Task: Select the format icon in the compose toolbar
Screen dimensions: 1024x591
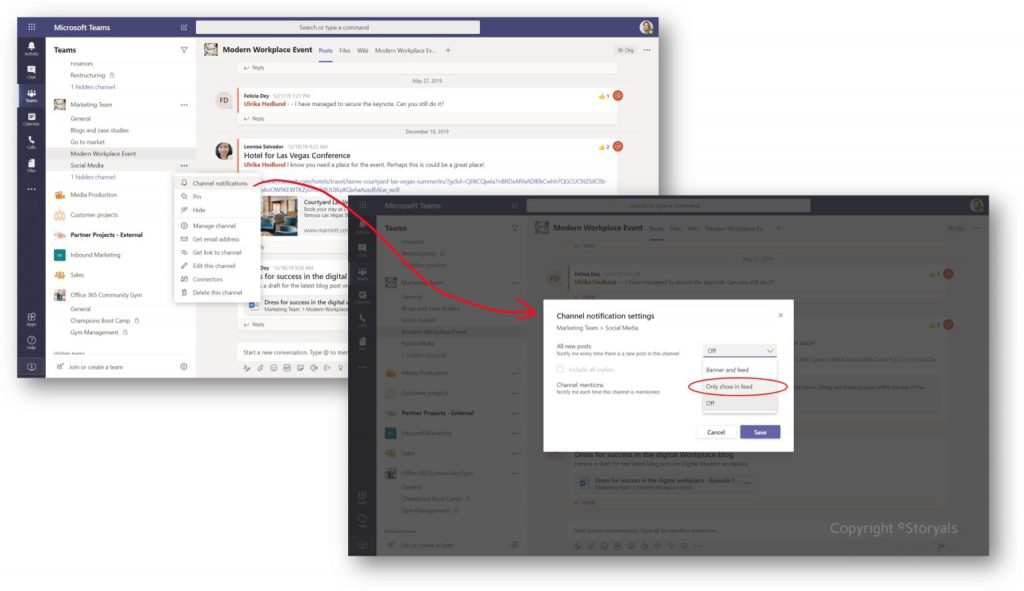Action: (x=247, y=367)
